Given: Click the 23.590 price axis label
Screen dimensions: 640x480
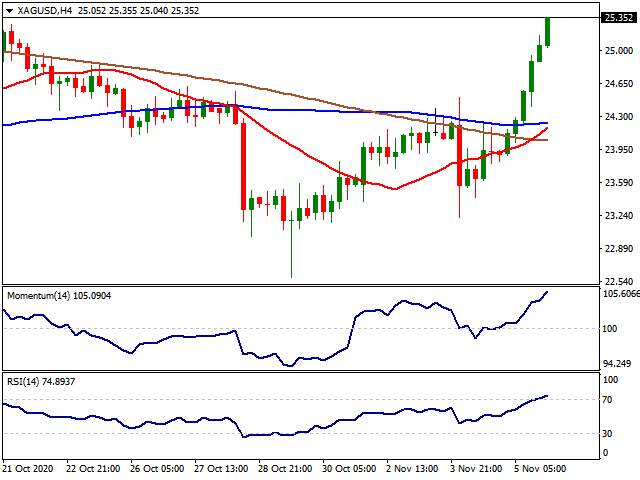Looking at the screenshot, I should pyautogui.click(x=619, y=182).
